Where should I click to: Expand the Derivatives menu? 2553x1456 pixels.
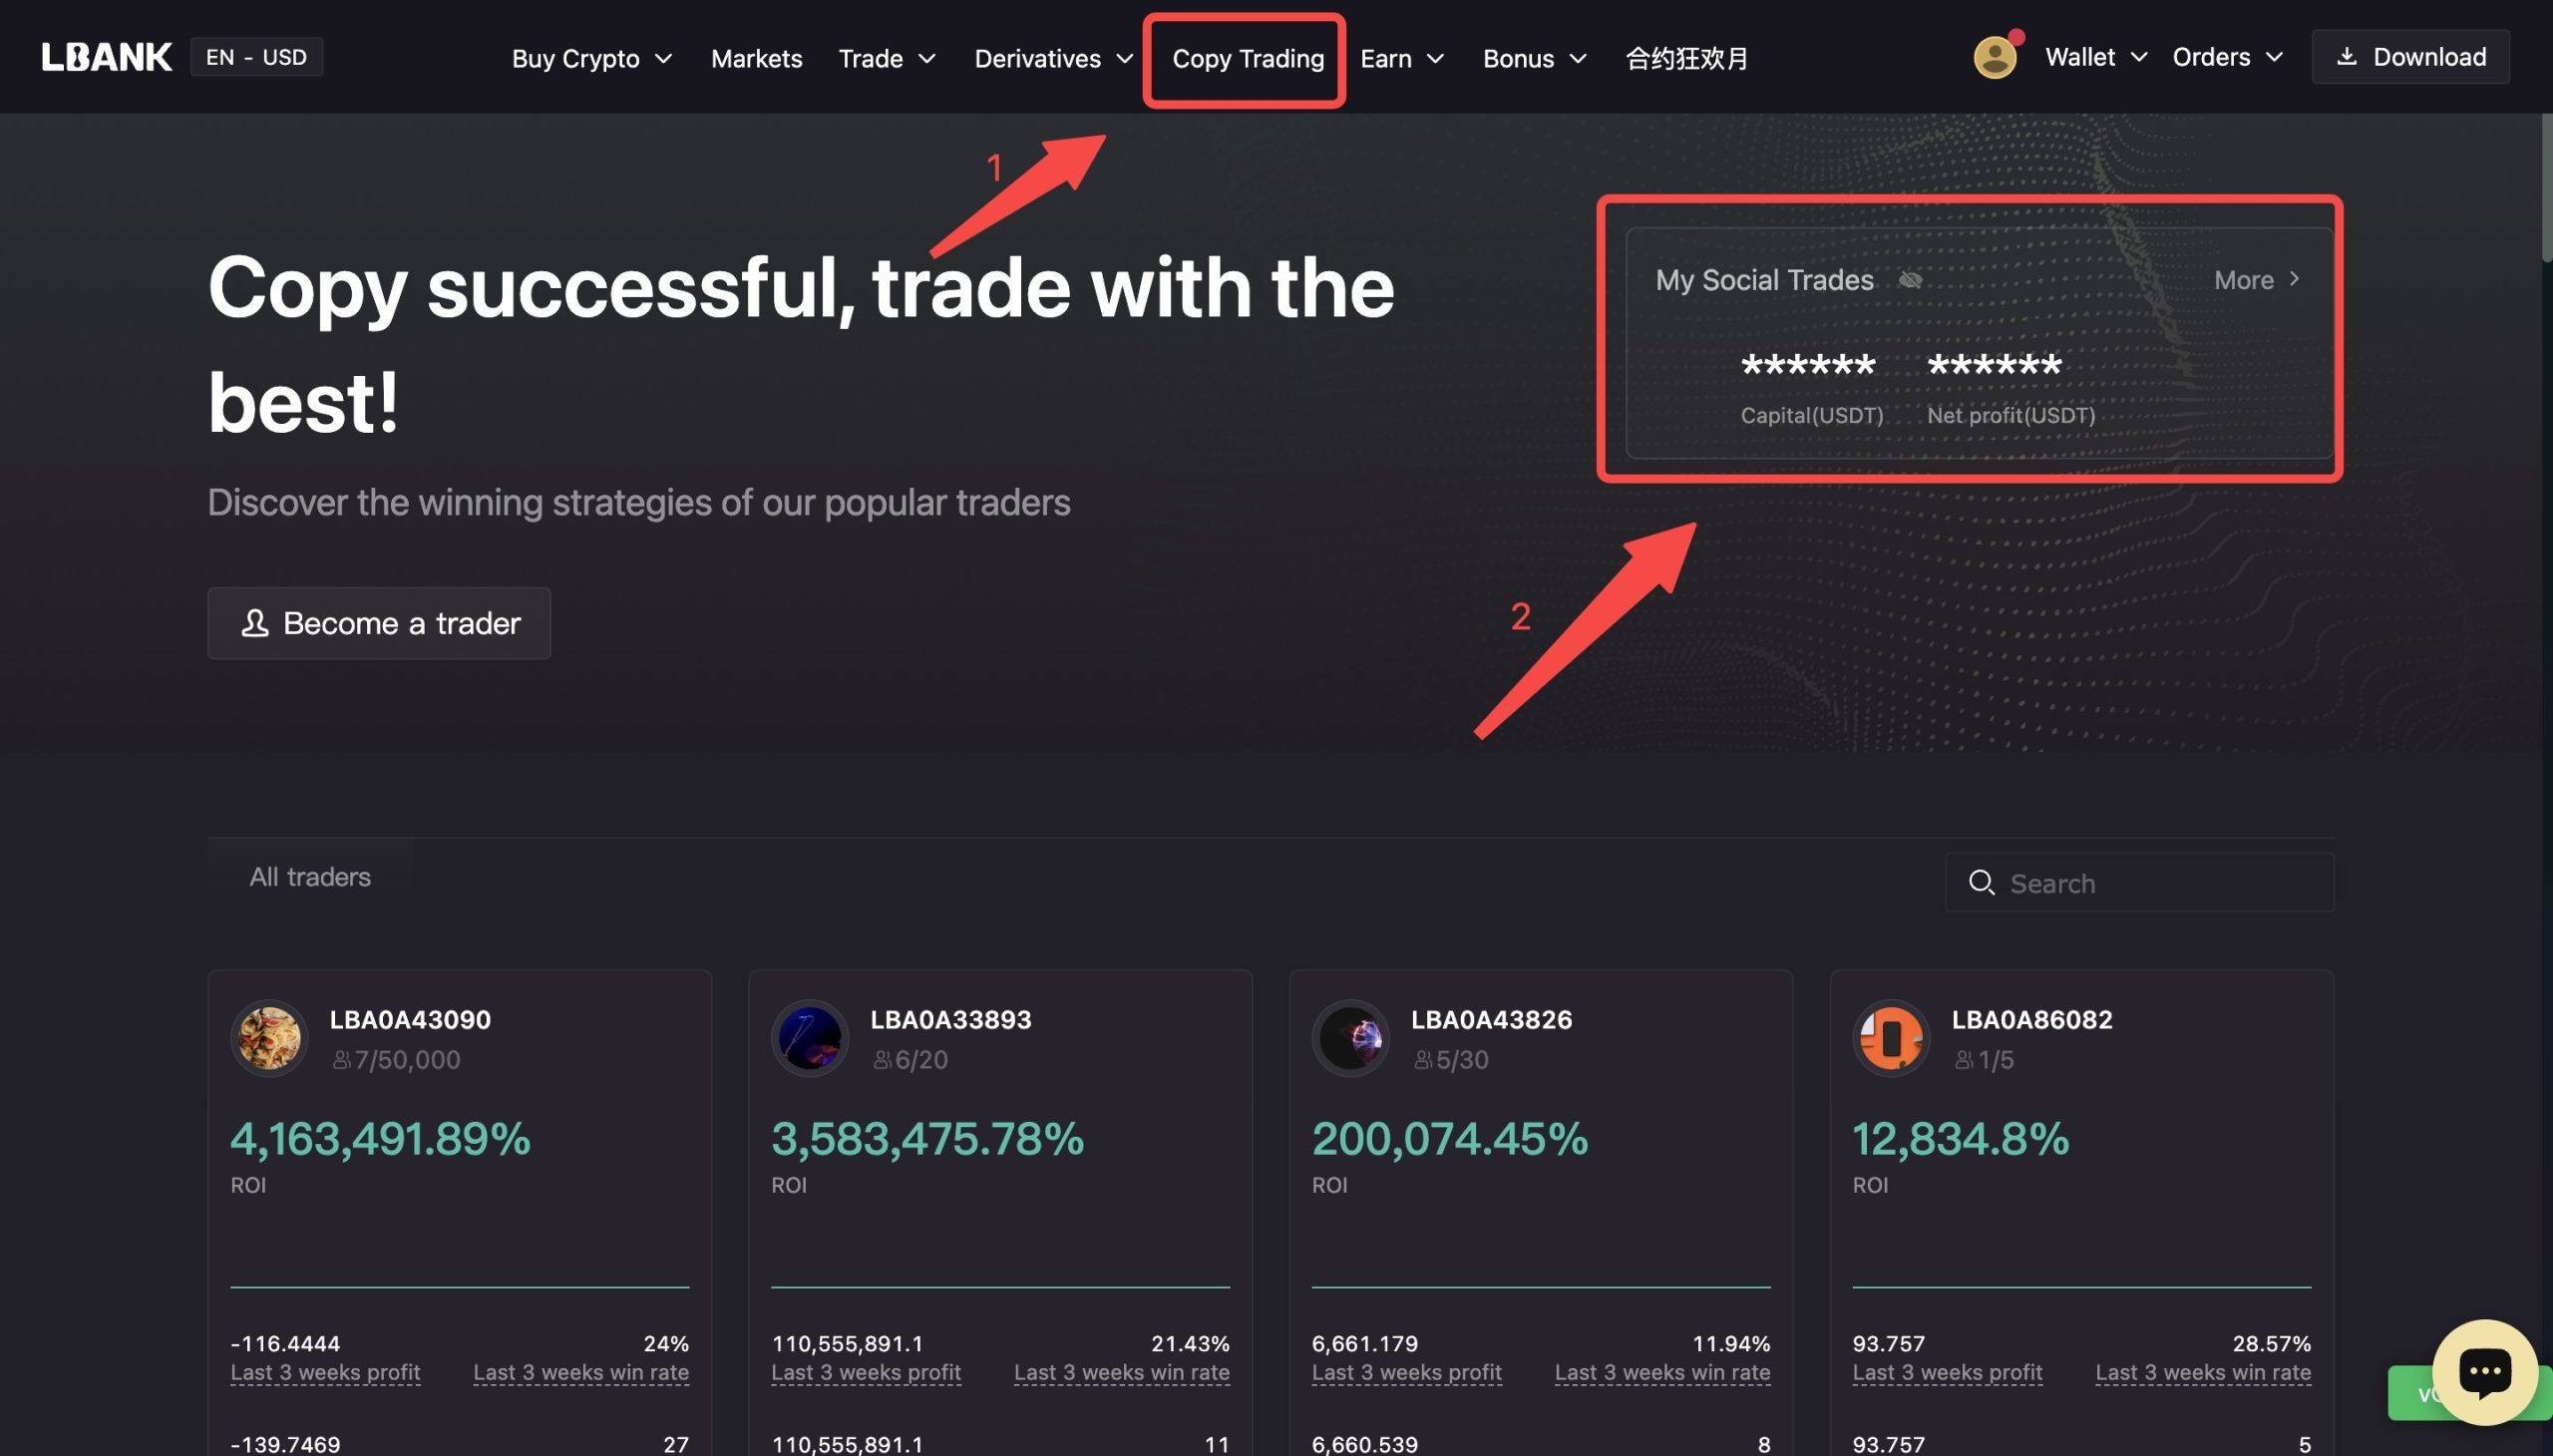tap(1053, 59)
